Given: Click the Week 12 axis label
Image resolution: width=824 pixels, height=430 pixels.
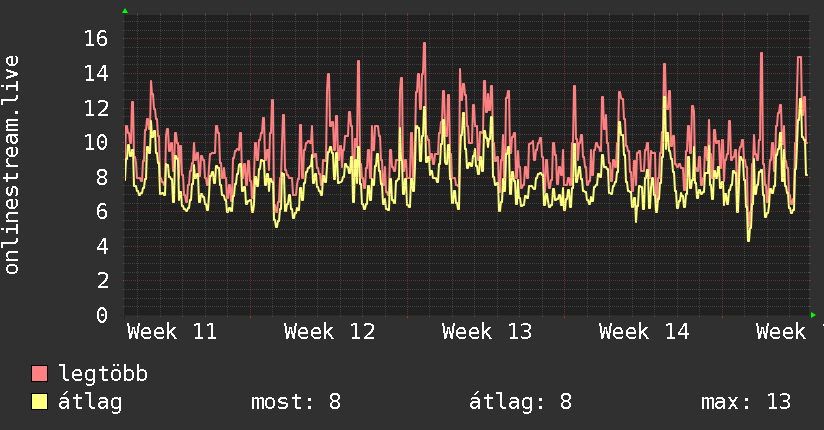Looking at the screenshot, I should point(329,332).
